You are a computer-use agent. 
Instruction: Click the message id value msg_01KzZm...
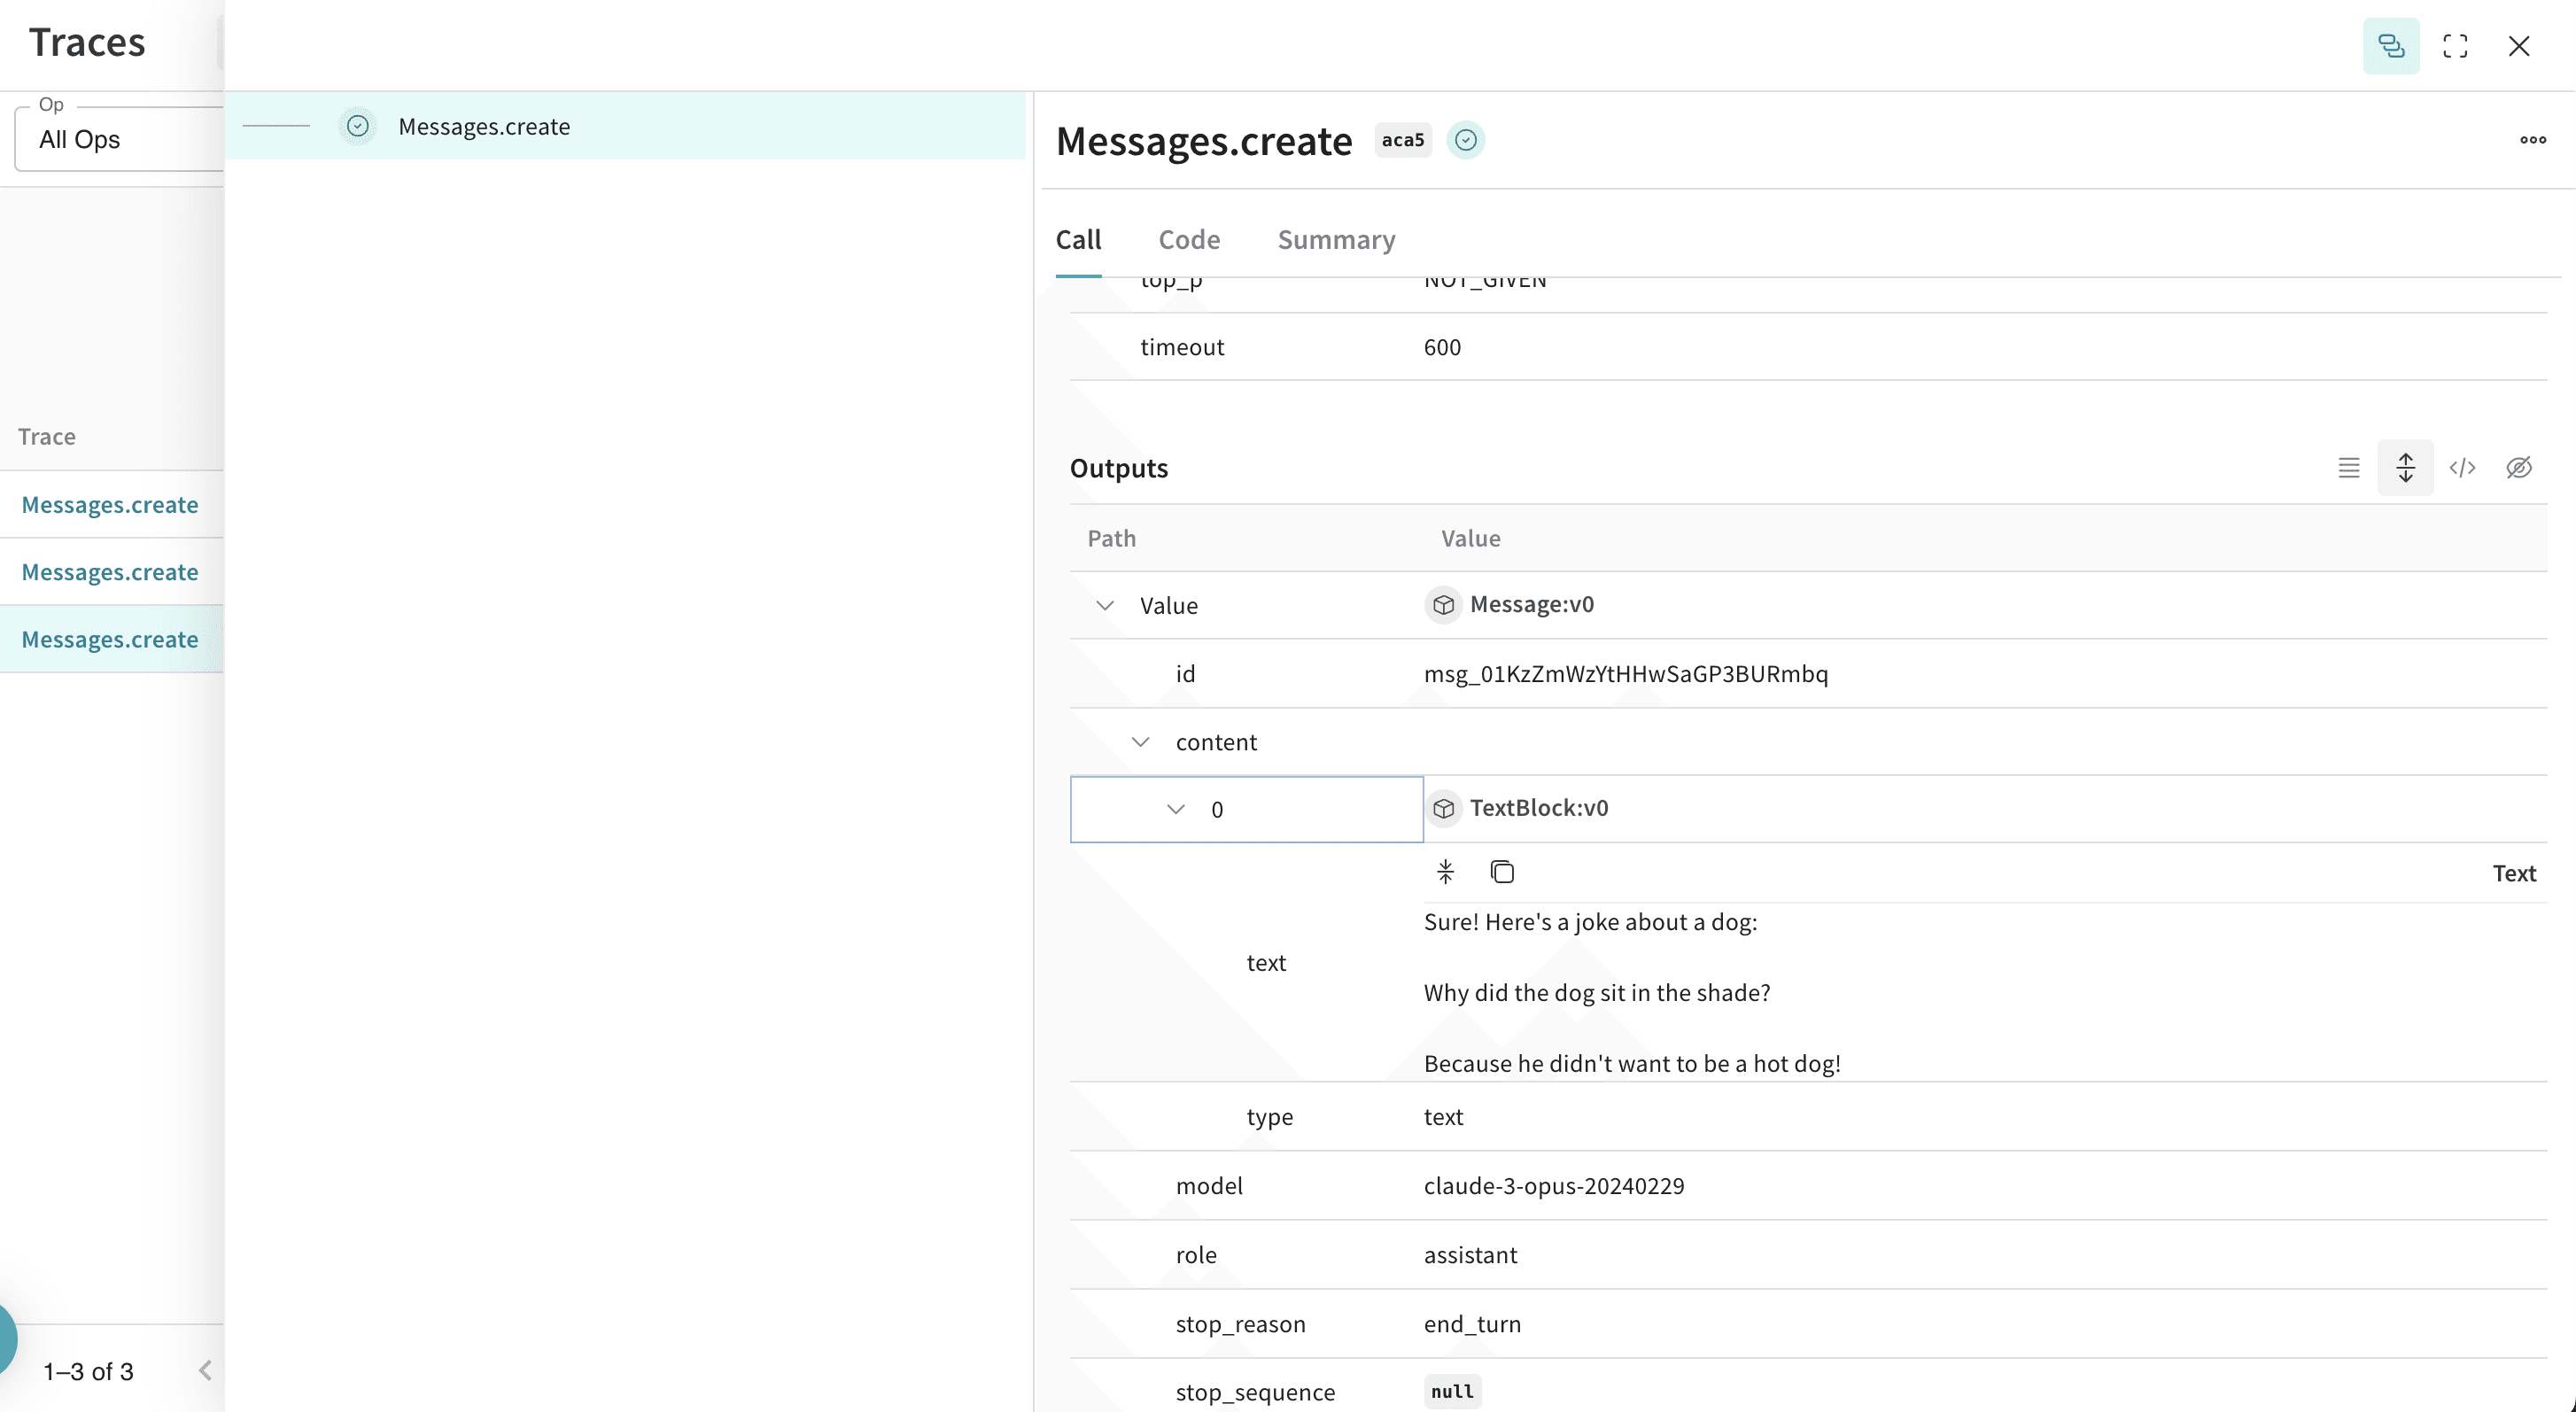click(x=1626, y=674)
